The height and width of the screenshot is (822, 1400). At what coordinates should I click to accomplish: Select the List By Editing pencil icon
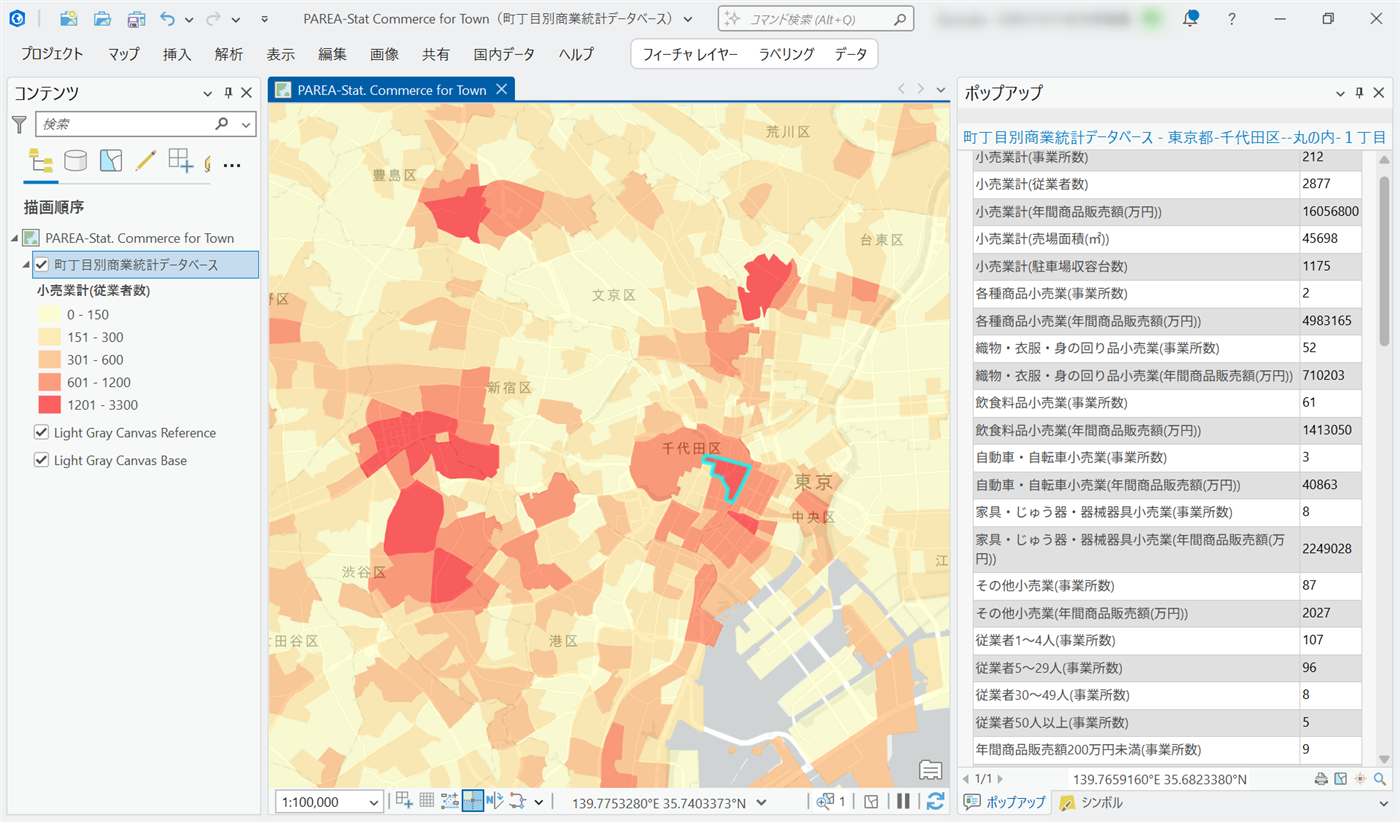(145, 161)
